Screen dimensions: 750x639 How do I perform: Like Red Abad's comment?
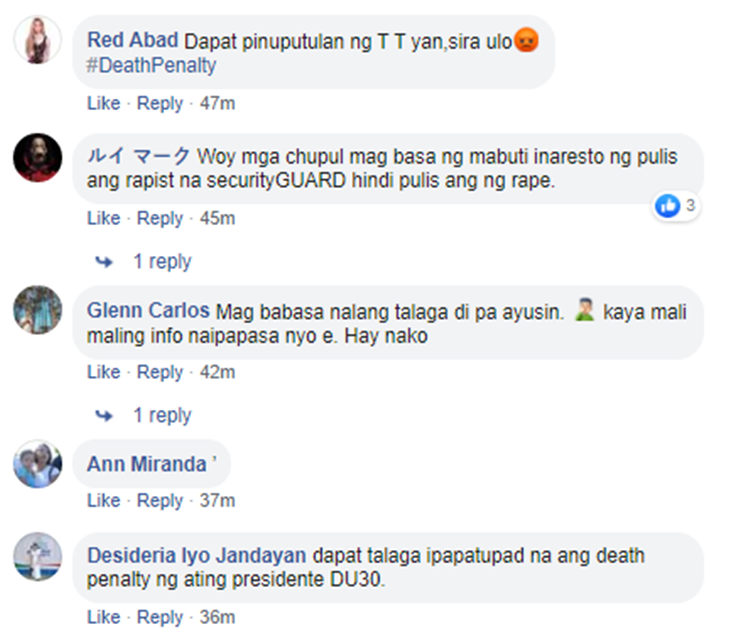(103, 103)
